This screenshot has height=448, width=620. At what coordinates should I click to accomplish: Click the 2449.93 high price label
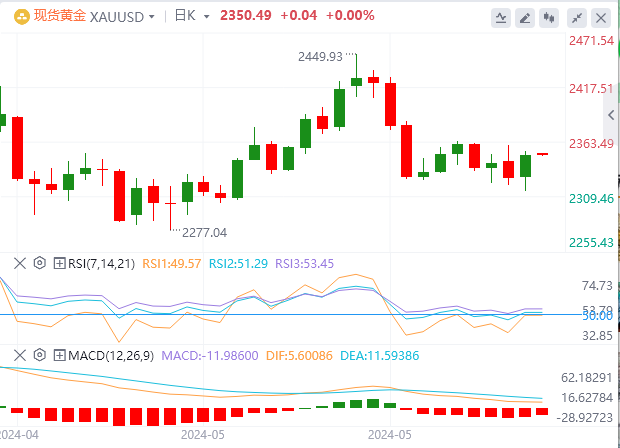320,57
